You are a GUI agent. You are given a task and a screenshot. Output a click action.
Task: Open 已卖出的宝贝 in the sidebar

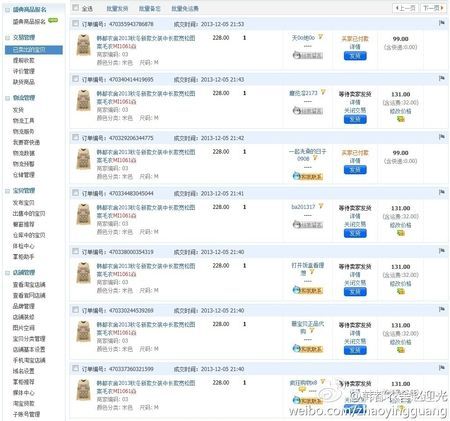(34, 50)
